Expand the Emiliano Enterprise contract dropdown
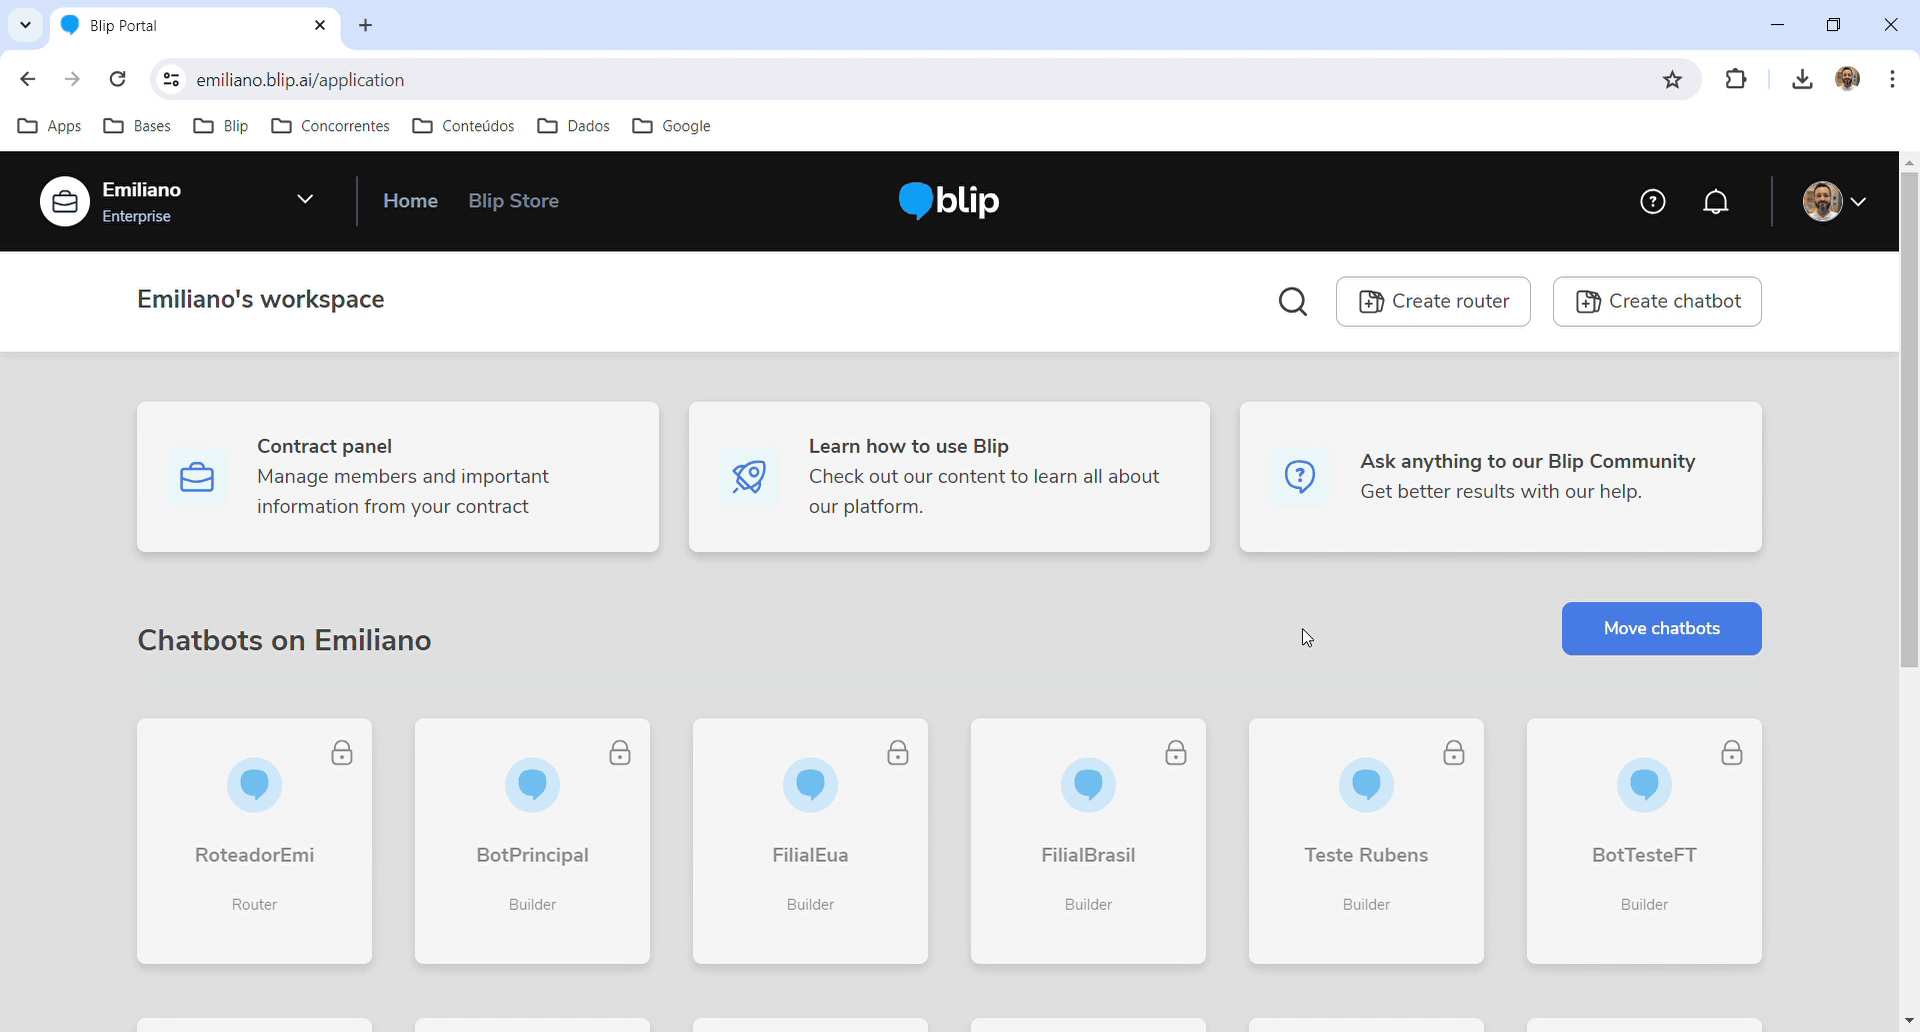The image size is (1920, 1032). tap(305, 200)
